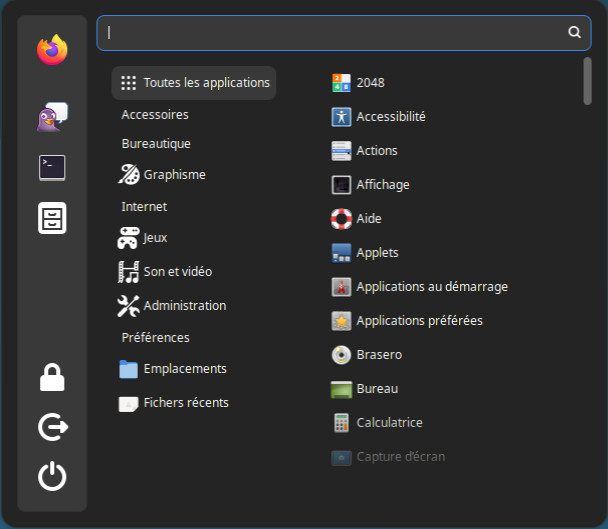Click the Accessibilité icon
The image size is (608, 529).
(x=341, y=117)
